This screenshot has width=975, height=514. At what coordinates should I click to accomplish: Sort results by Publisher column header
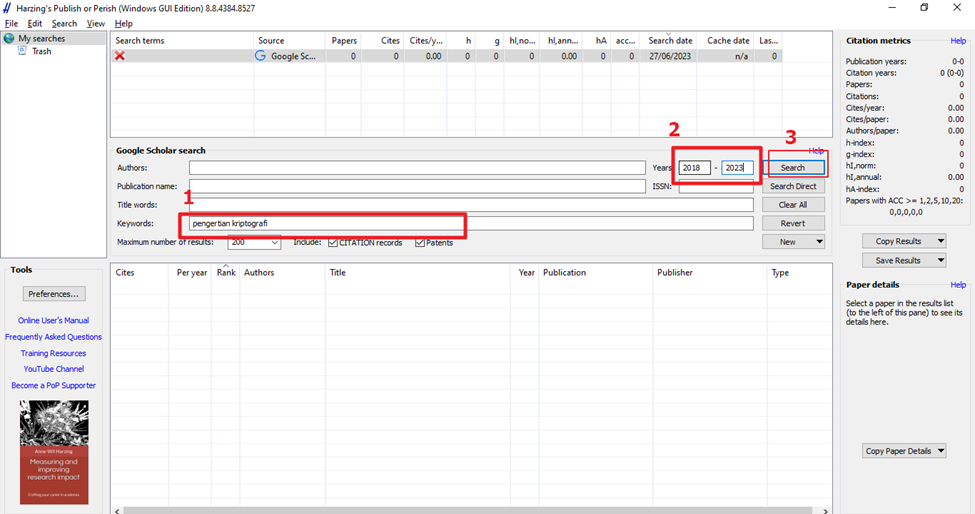710,273
